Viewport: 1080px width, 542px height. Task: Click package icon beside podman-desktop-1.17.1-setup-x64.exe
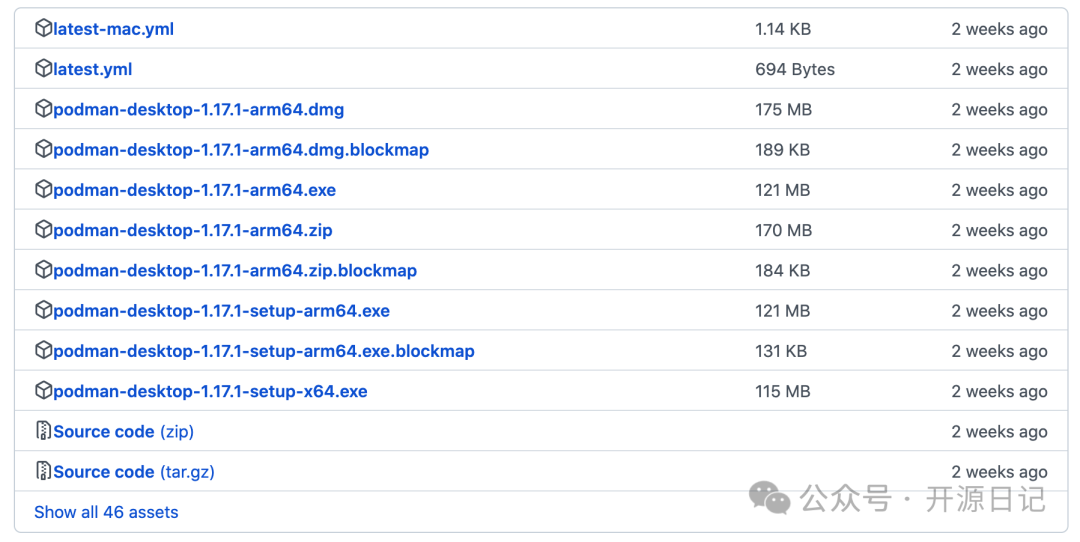(43, 391)
